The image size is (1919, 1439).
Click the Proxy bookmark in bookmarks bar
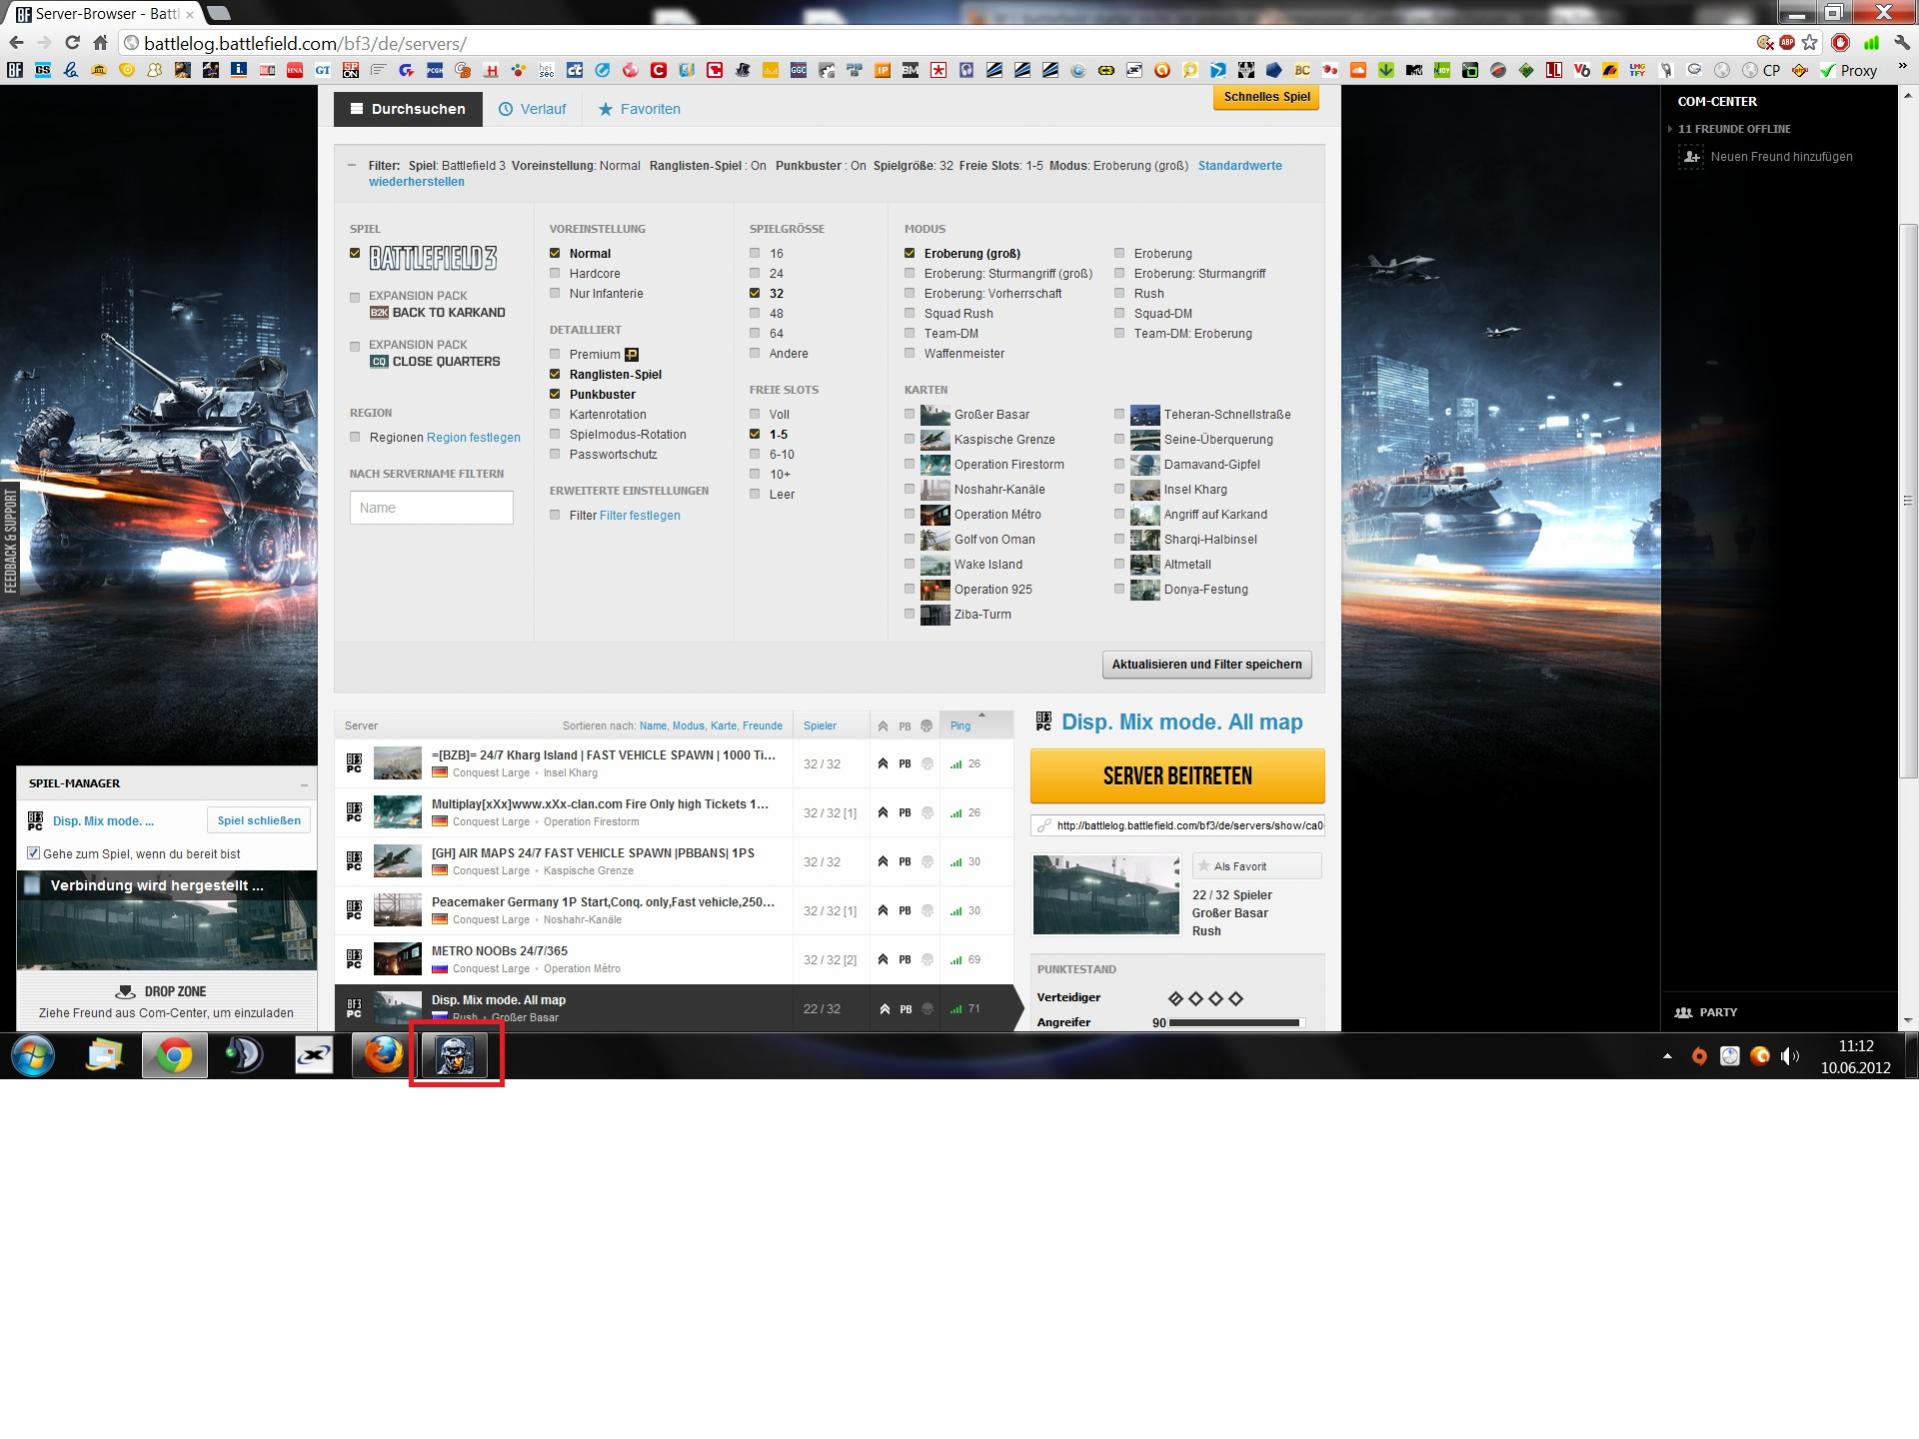tap(1848, 70)
